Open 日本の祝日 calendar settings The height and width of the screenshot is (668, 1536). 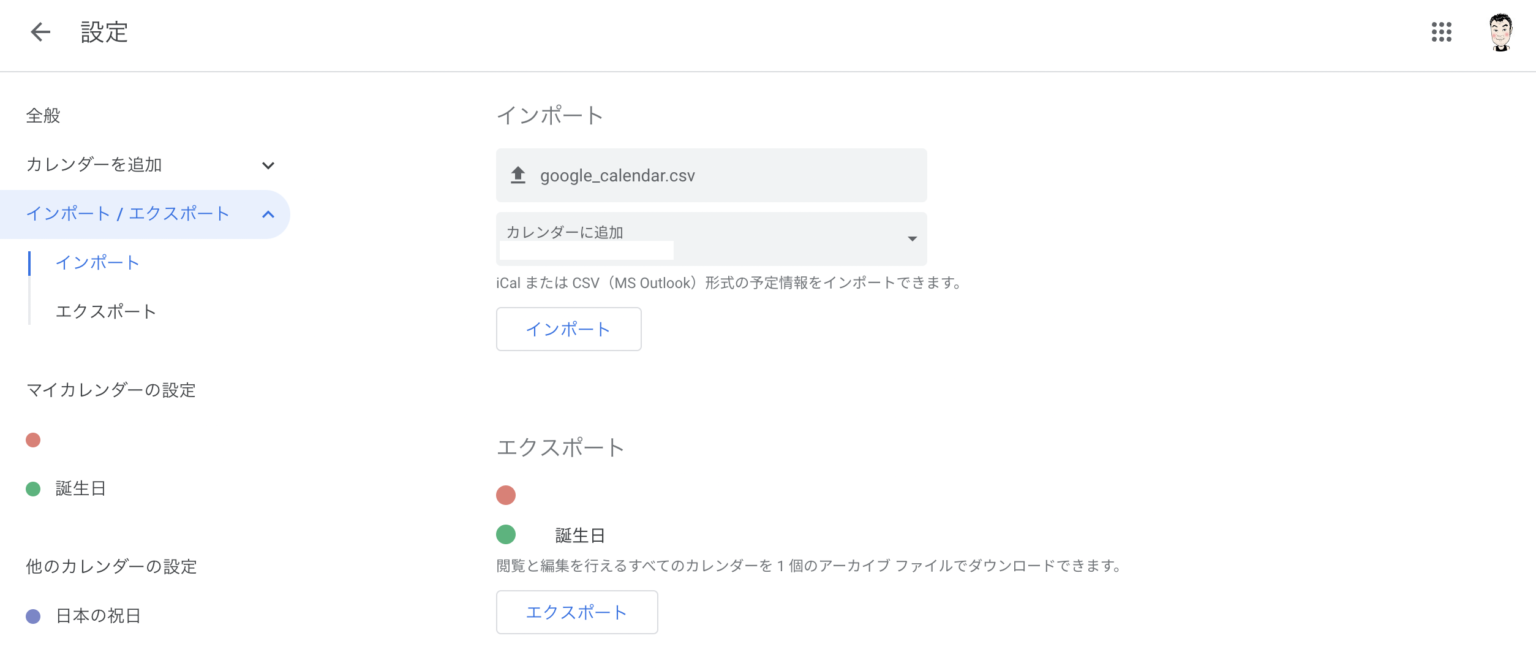(98, 616)
